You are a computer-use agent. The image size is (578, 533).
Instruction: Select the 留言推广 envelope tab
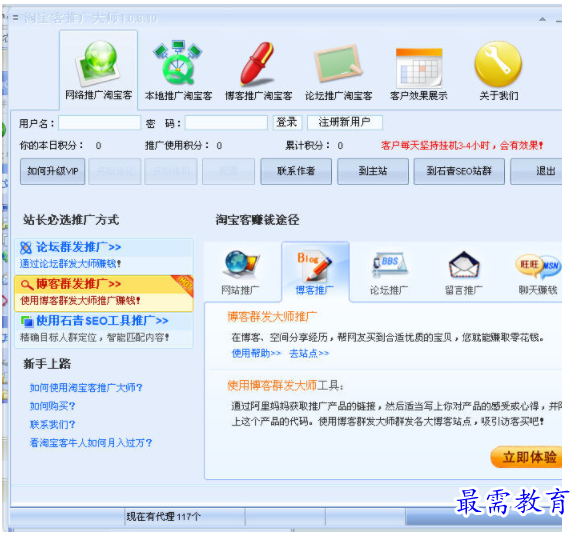click(x=464, y=272)
